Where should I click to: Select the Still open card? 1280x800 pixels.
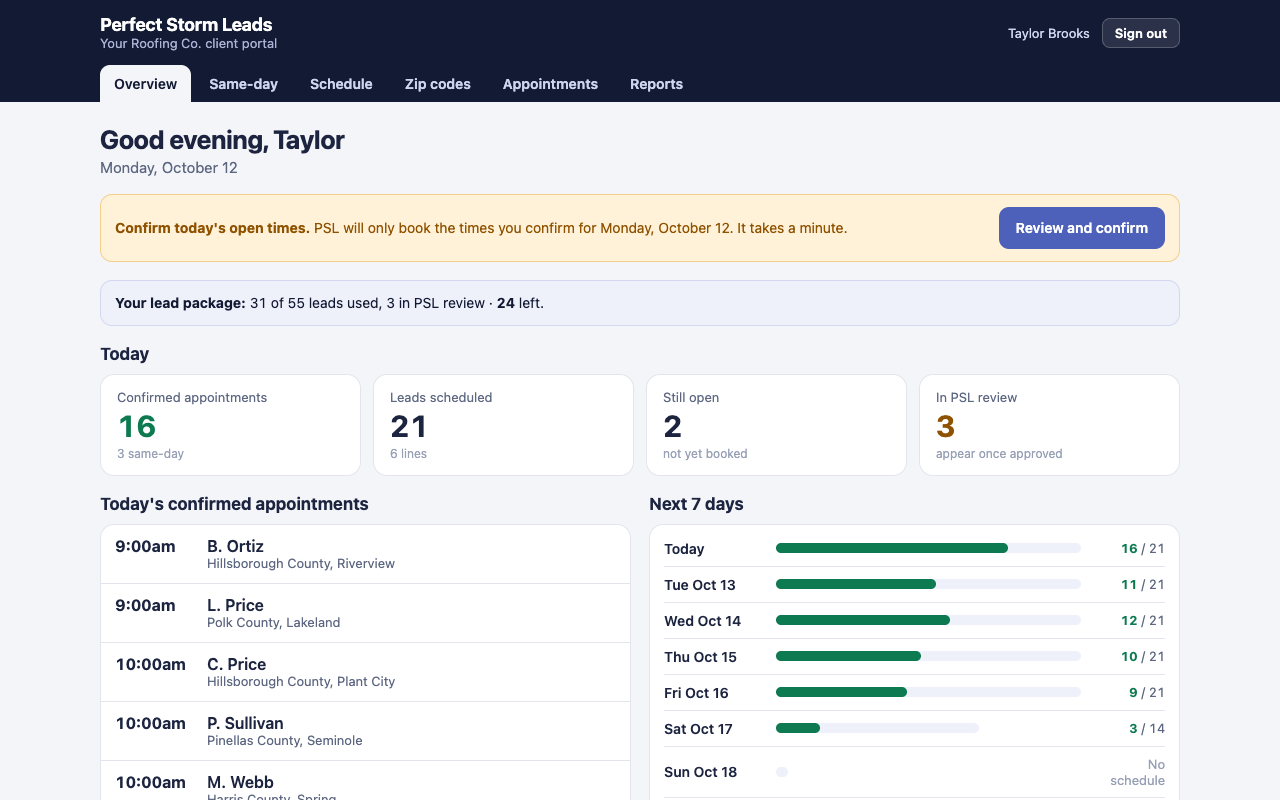pos(776,425)
